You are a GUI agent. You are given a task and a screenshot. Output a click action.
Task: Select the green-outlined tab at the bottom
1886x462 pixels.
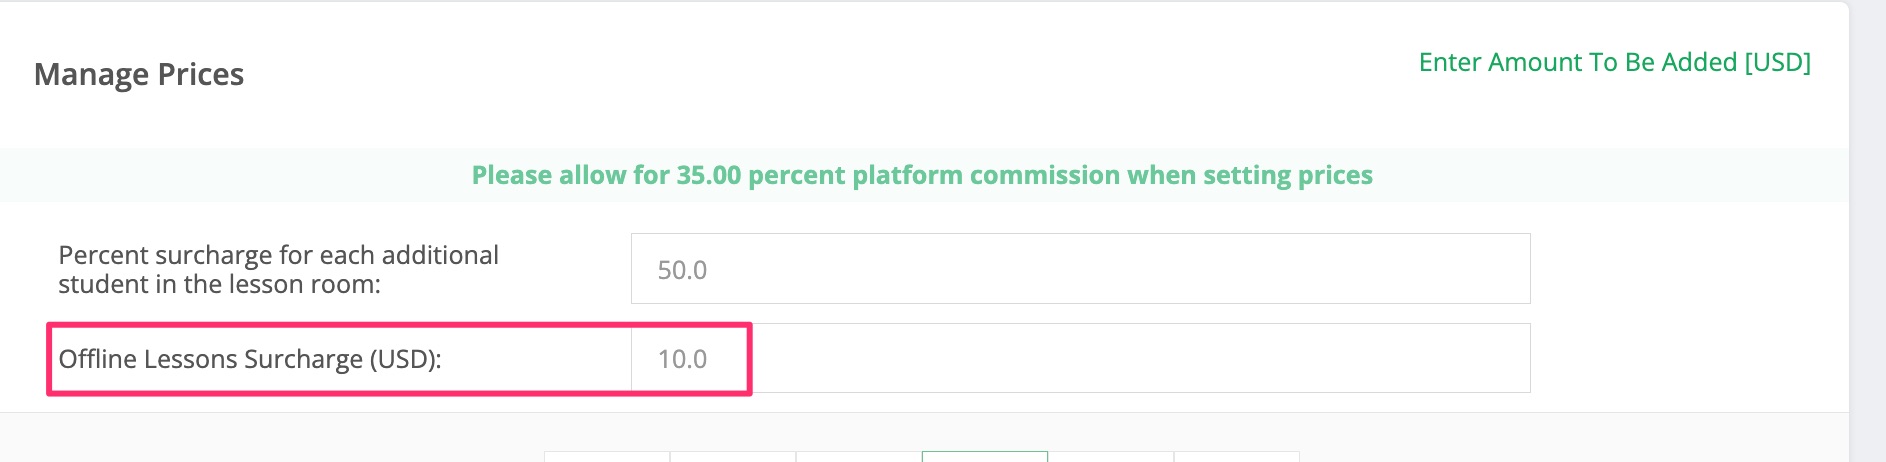click(x=985, y=457)
